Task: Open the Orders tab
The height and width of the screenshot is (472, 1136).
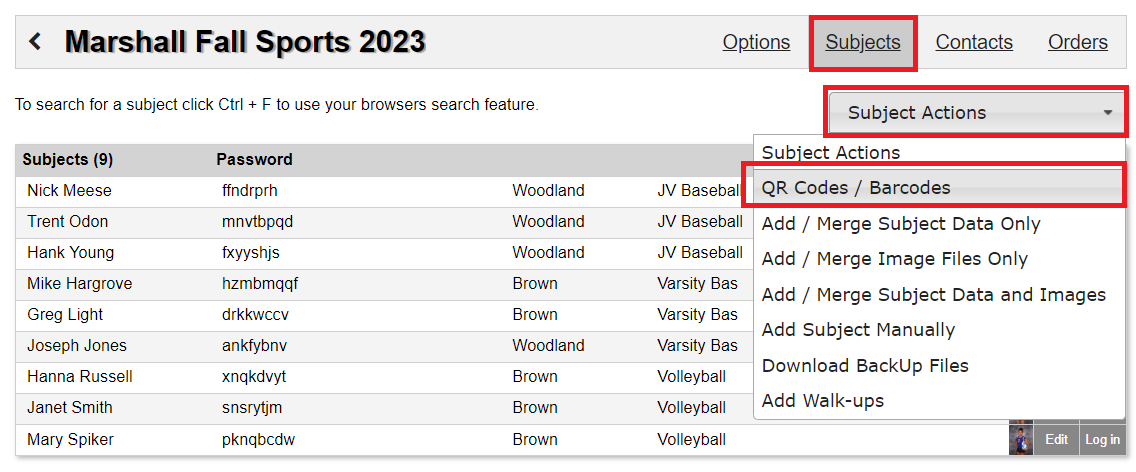Action: pos(1077,42)
